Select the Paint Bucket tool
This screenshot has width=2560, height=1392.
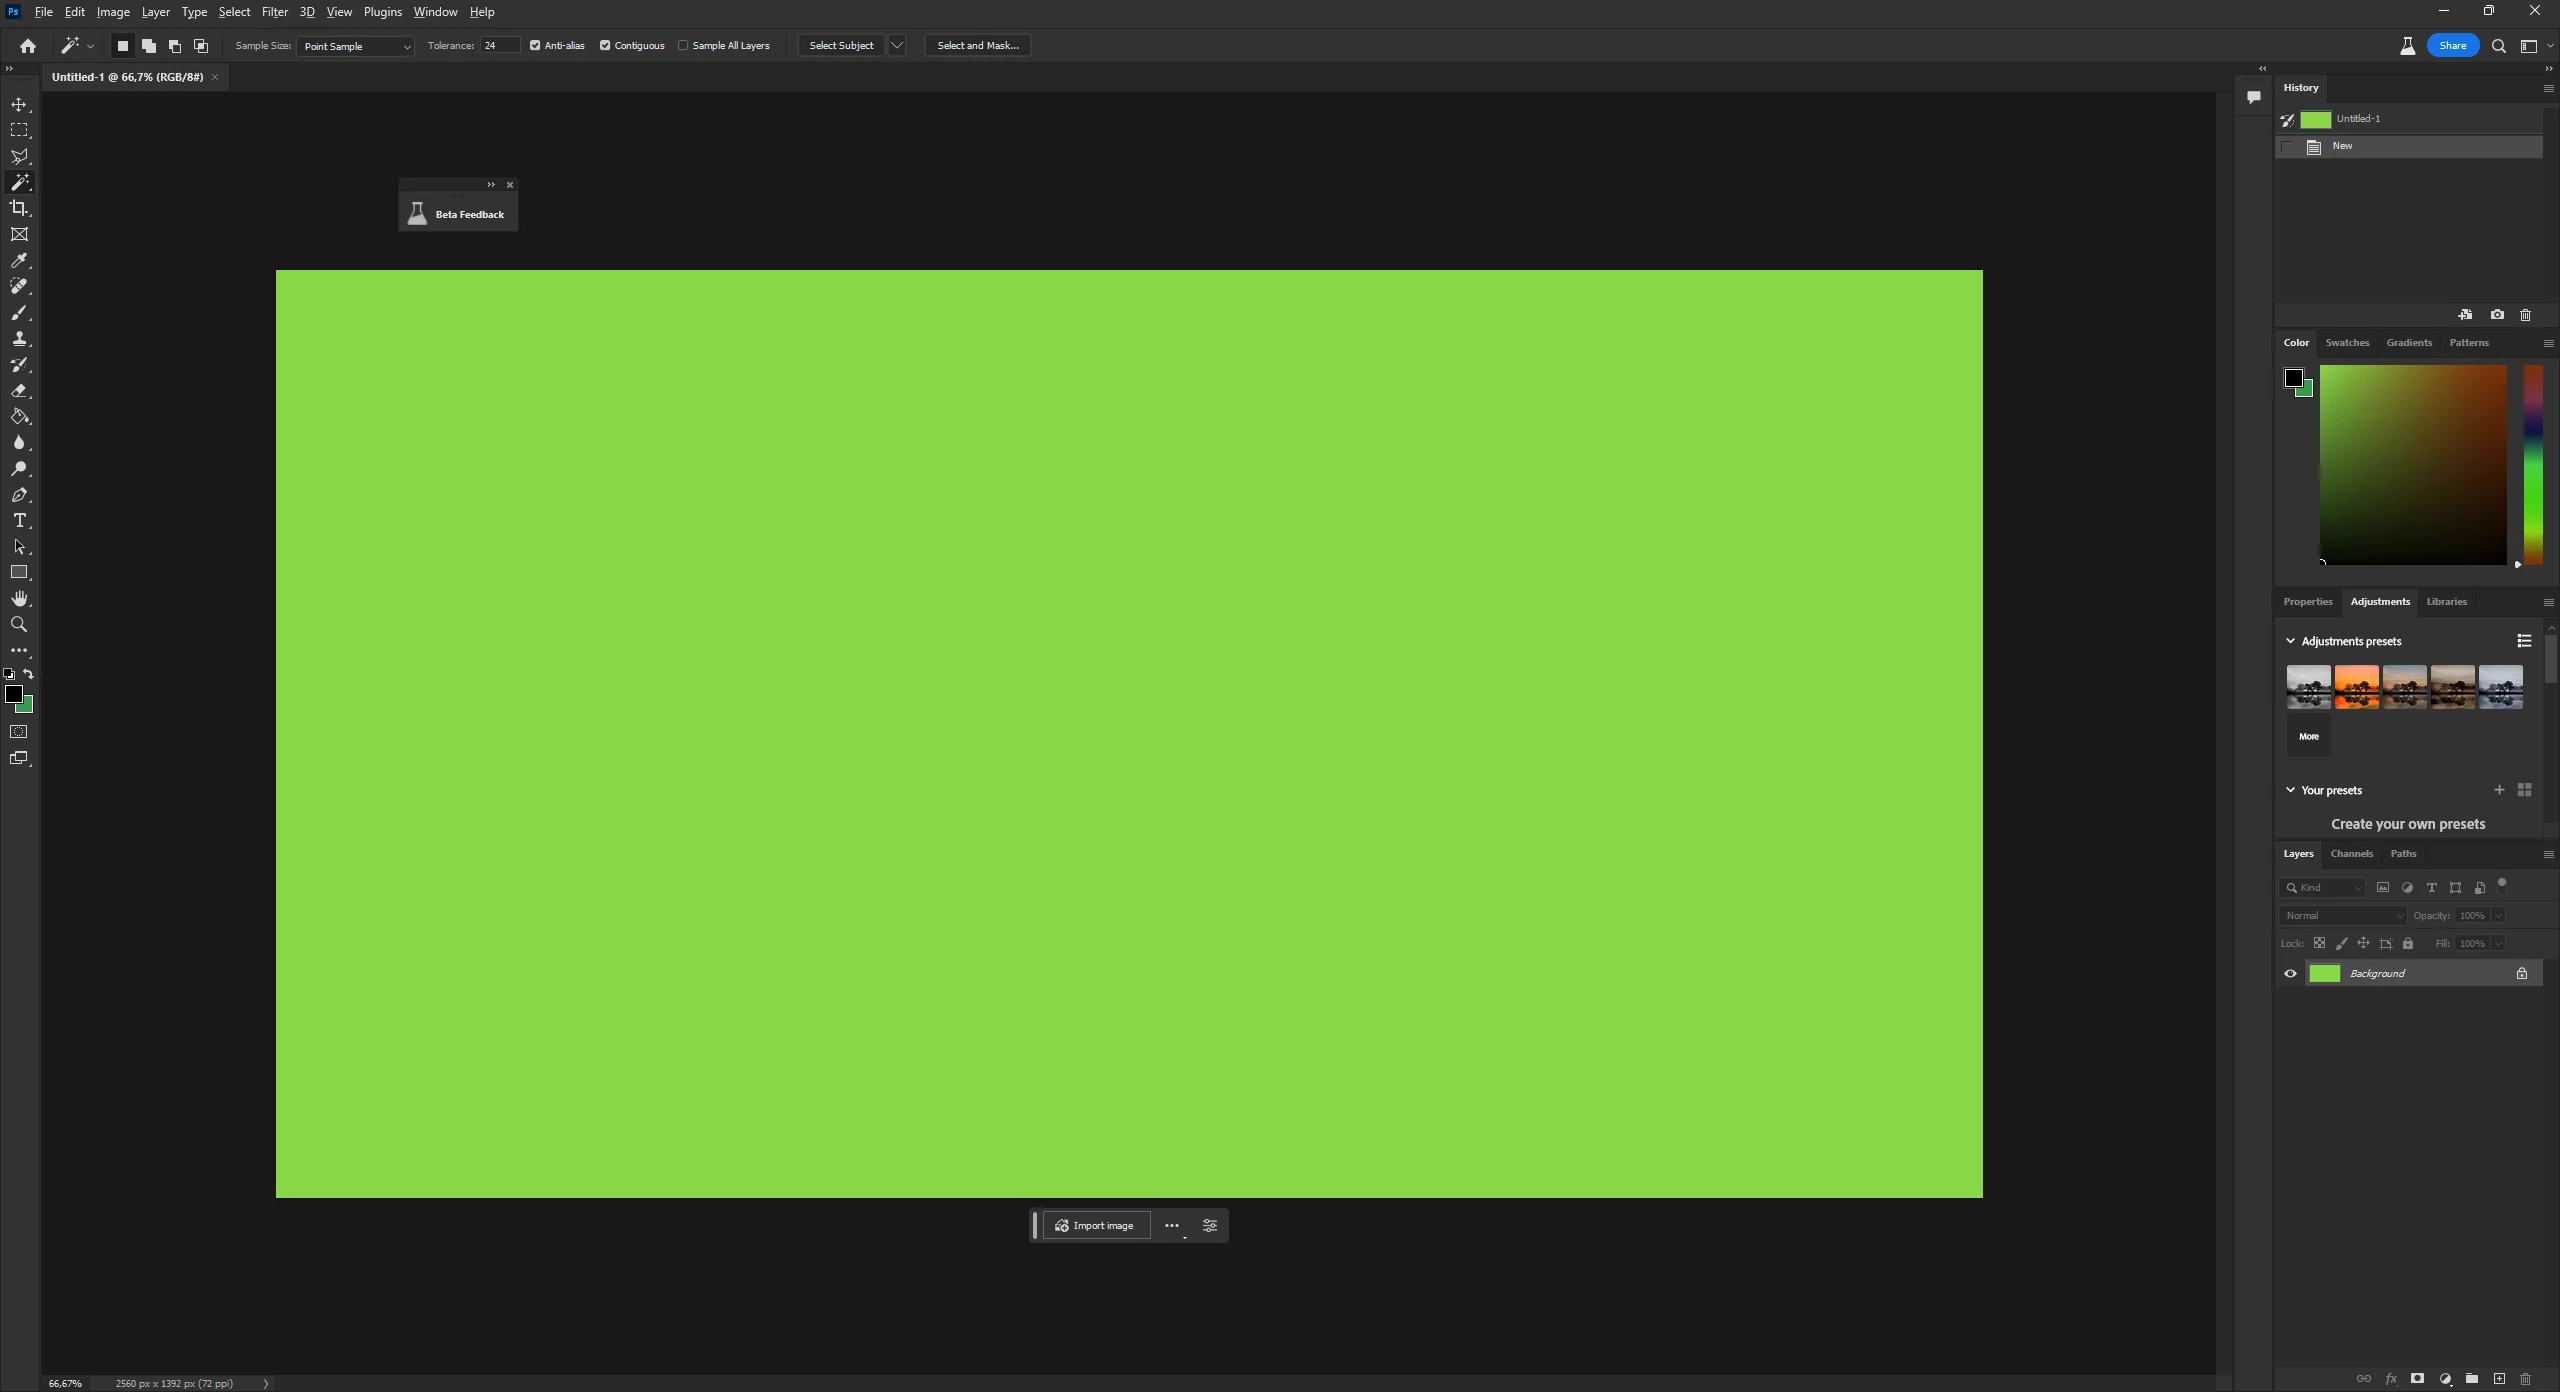(19, 417)
